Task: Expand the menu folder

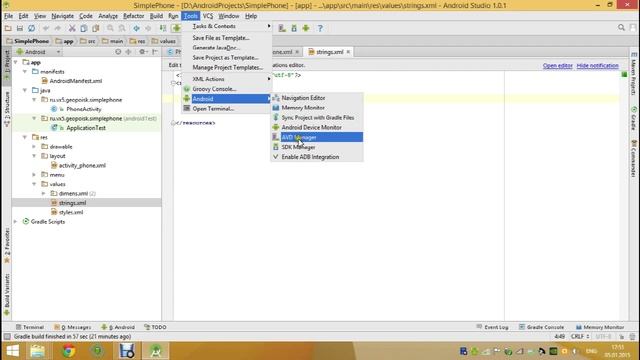Action: click(x=34, y=175)
